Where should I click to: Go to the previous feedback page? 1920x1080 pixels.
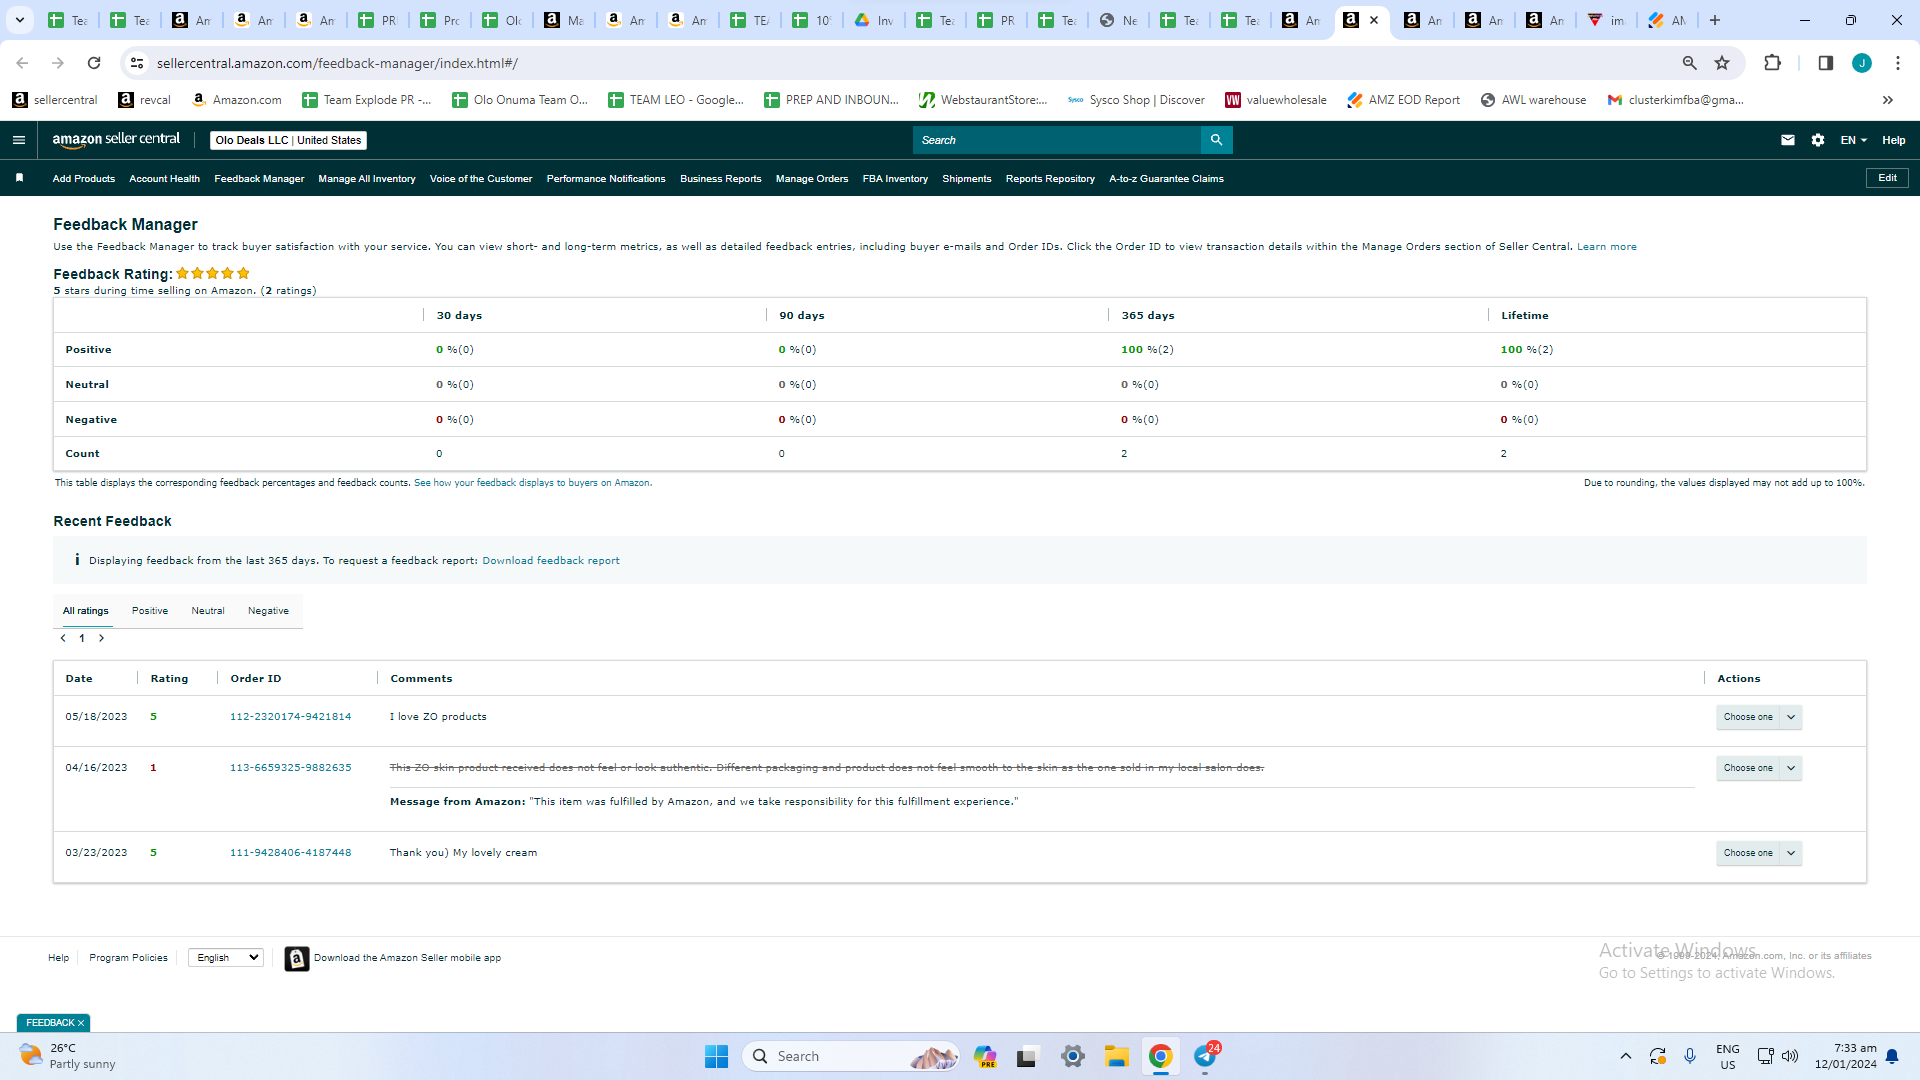click(63, 638)
